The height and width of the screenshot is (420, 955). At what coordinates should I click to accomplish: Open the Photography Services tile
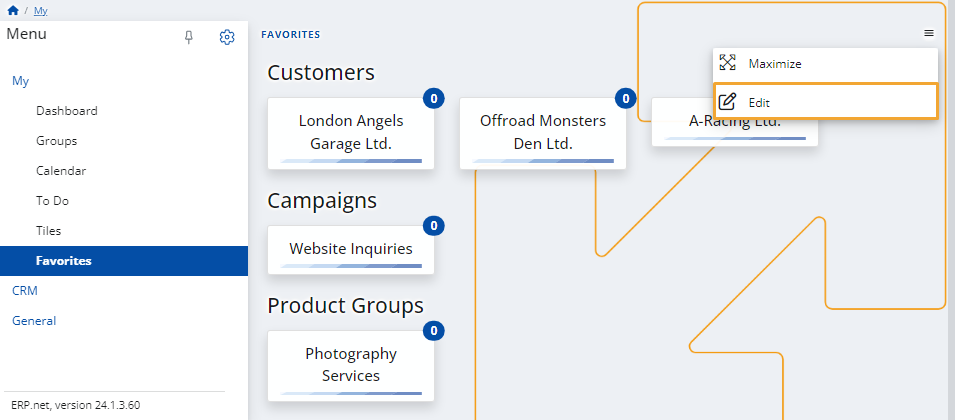(351, 365)
